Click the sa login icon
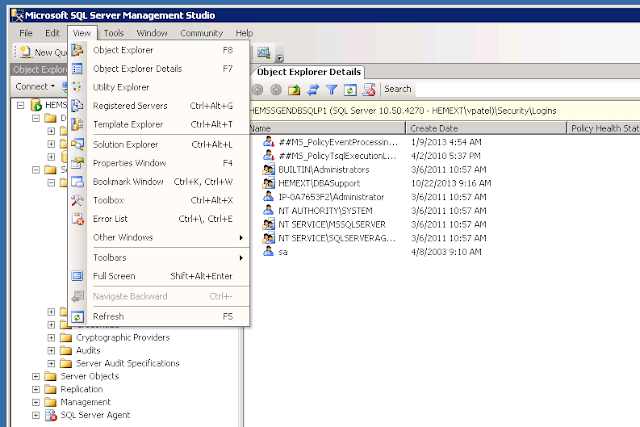 tap(268, 251)
